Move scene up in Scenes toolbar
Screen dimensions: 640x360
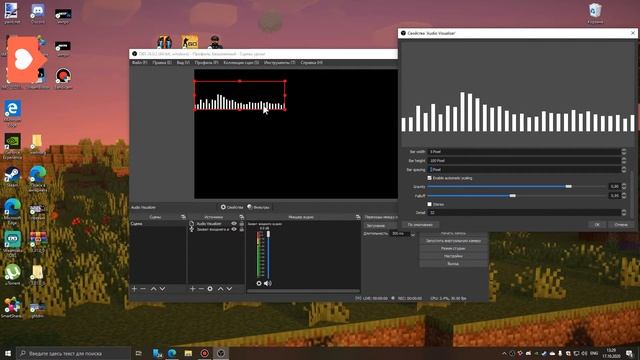[x=153, y=289]
